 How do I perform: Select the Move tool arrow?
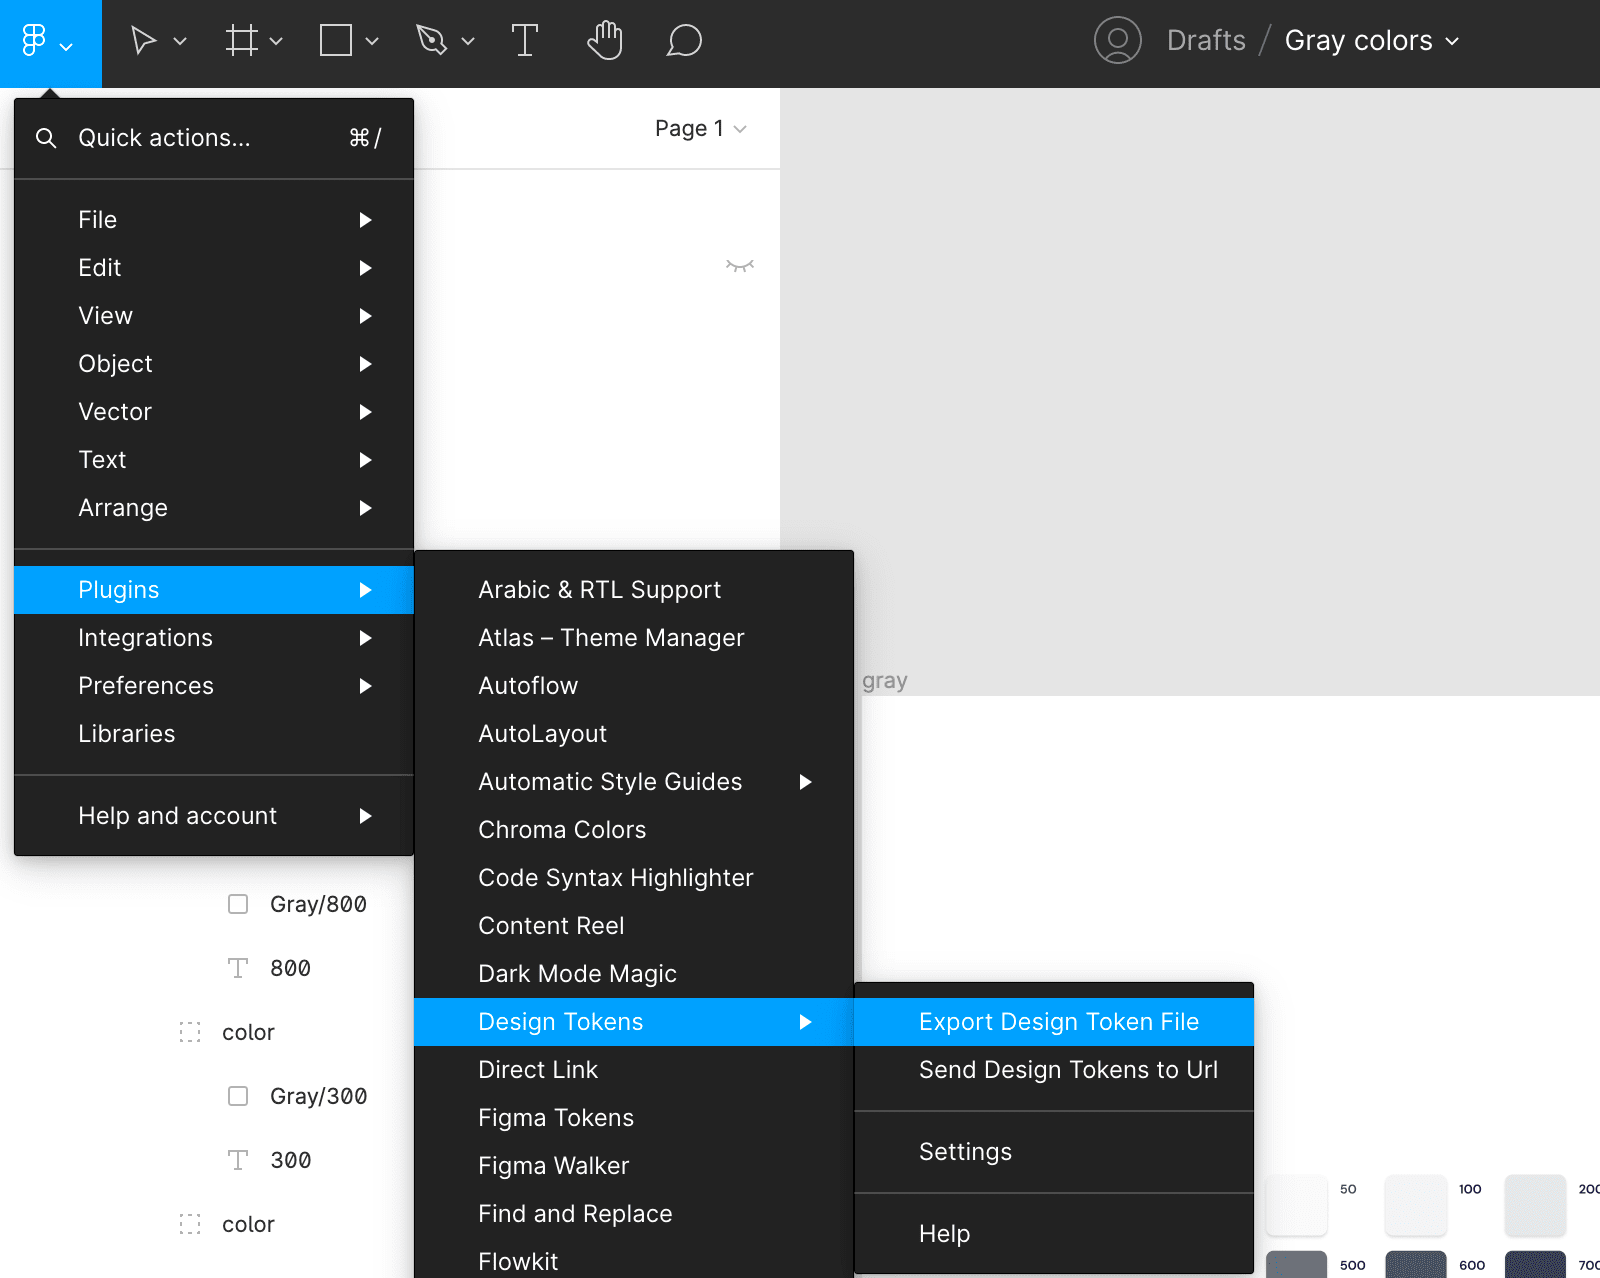point(144,41)
